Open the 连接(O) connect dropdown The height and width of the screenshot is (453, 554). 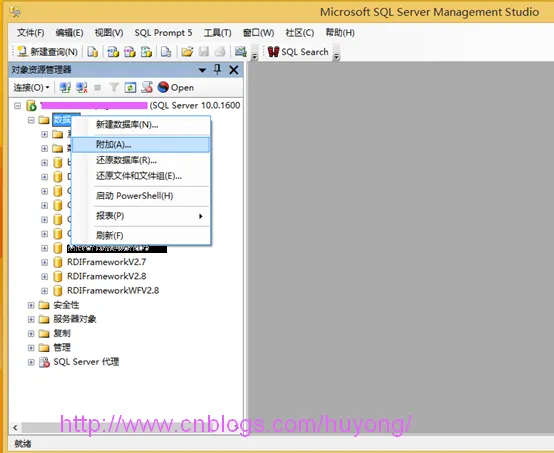31,87
